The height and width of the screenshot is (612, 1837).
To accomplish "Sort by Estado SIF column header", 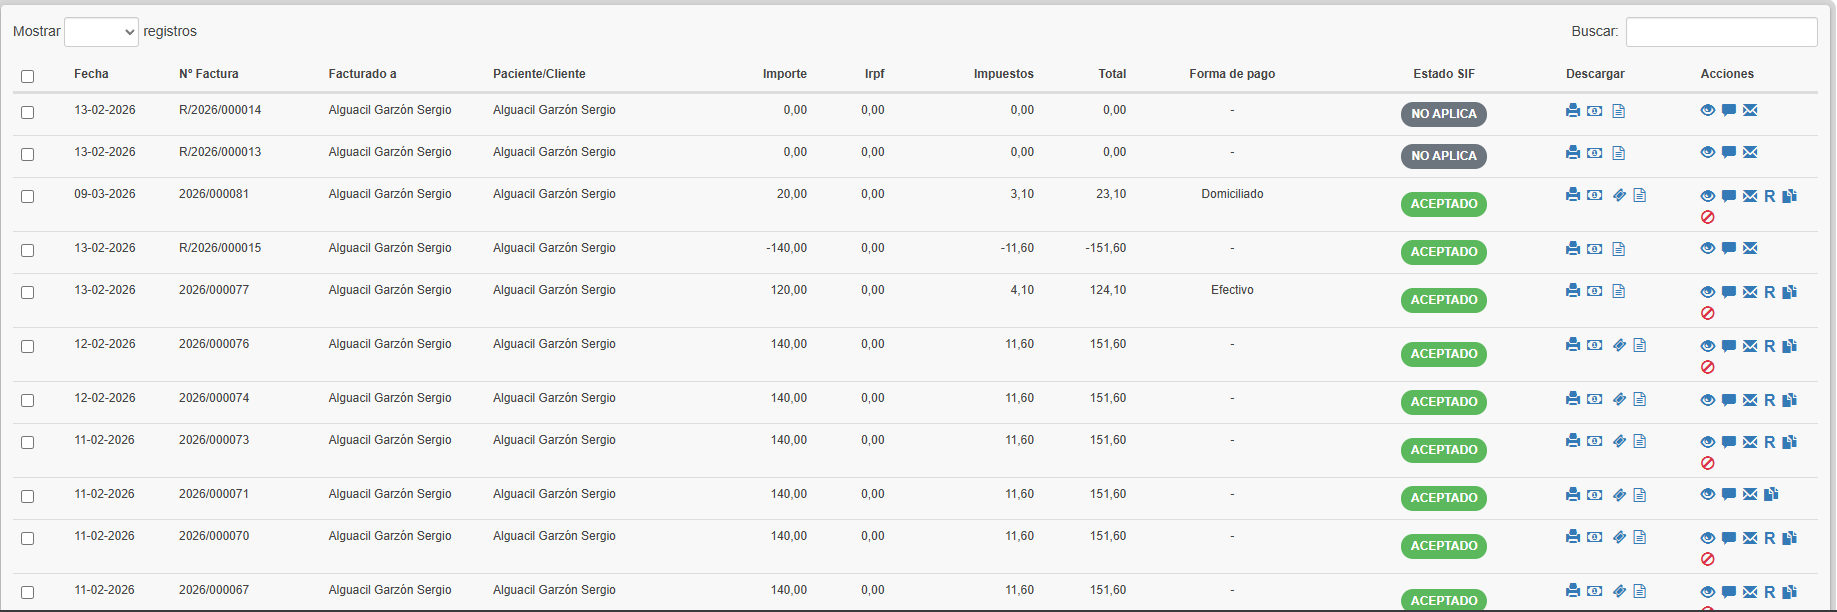I will (1444, 74).
